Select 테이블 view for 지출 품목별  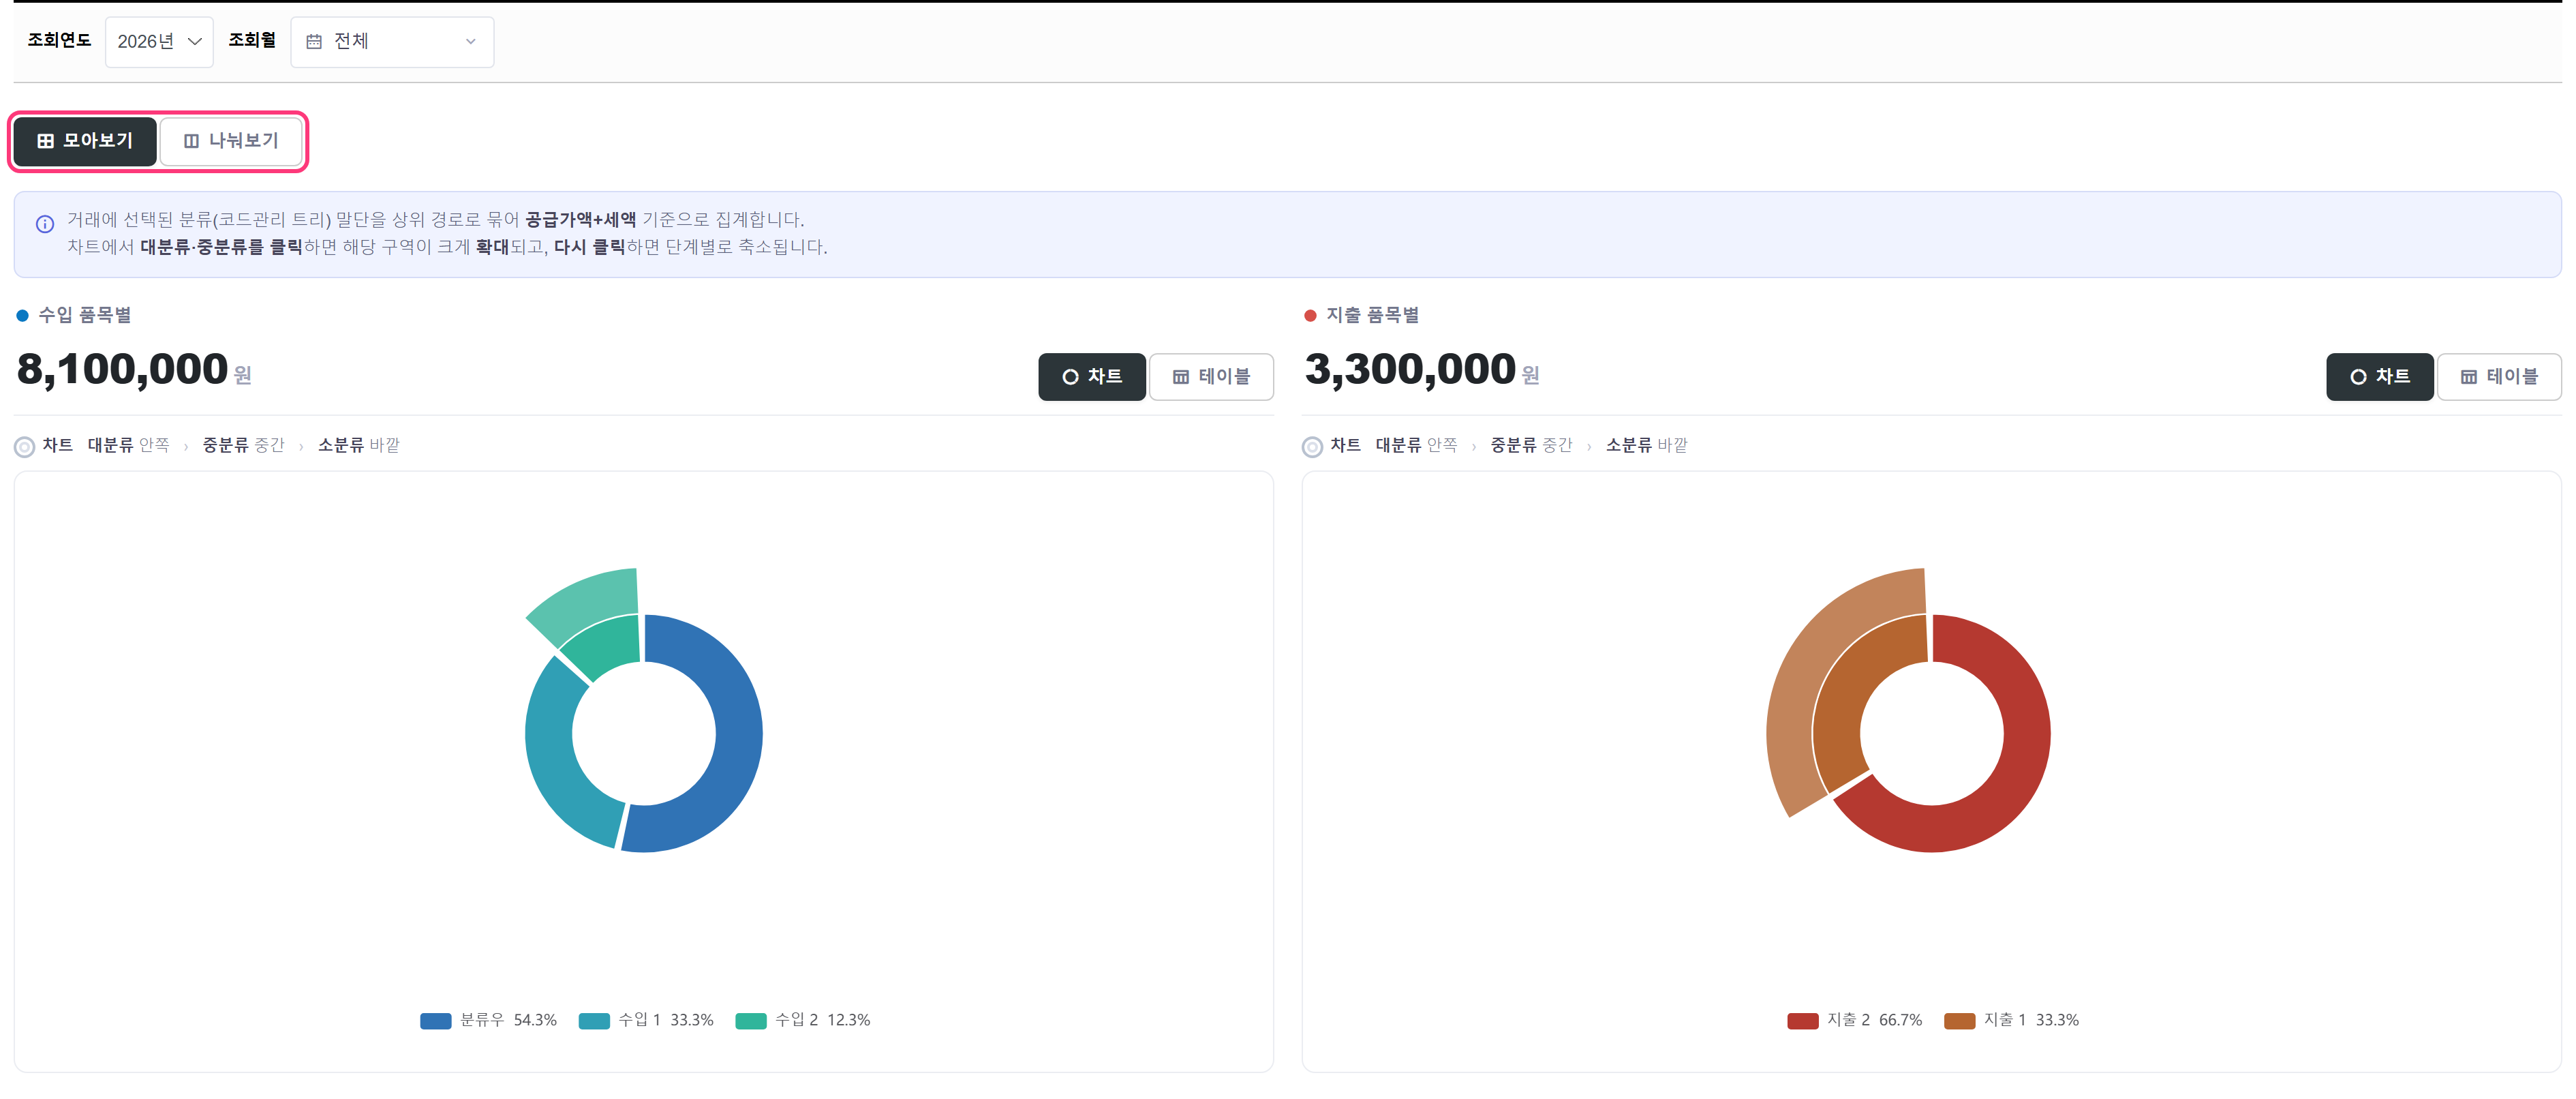[x=2499, y=377]
